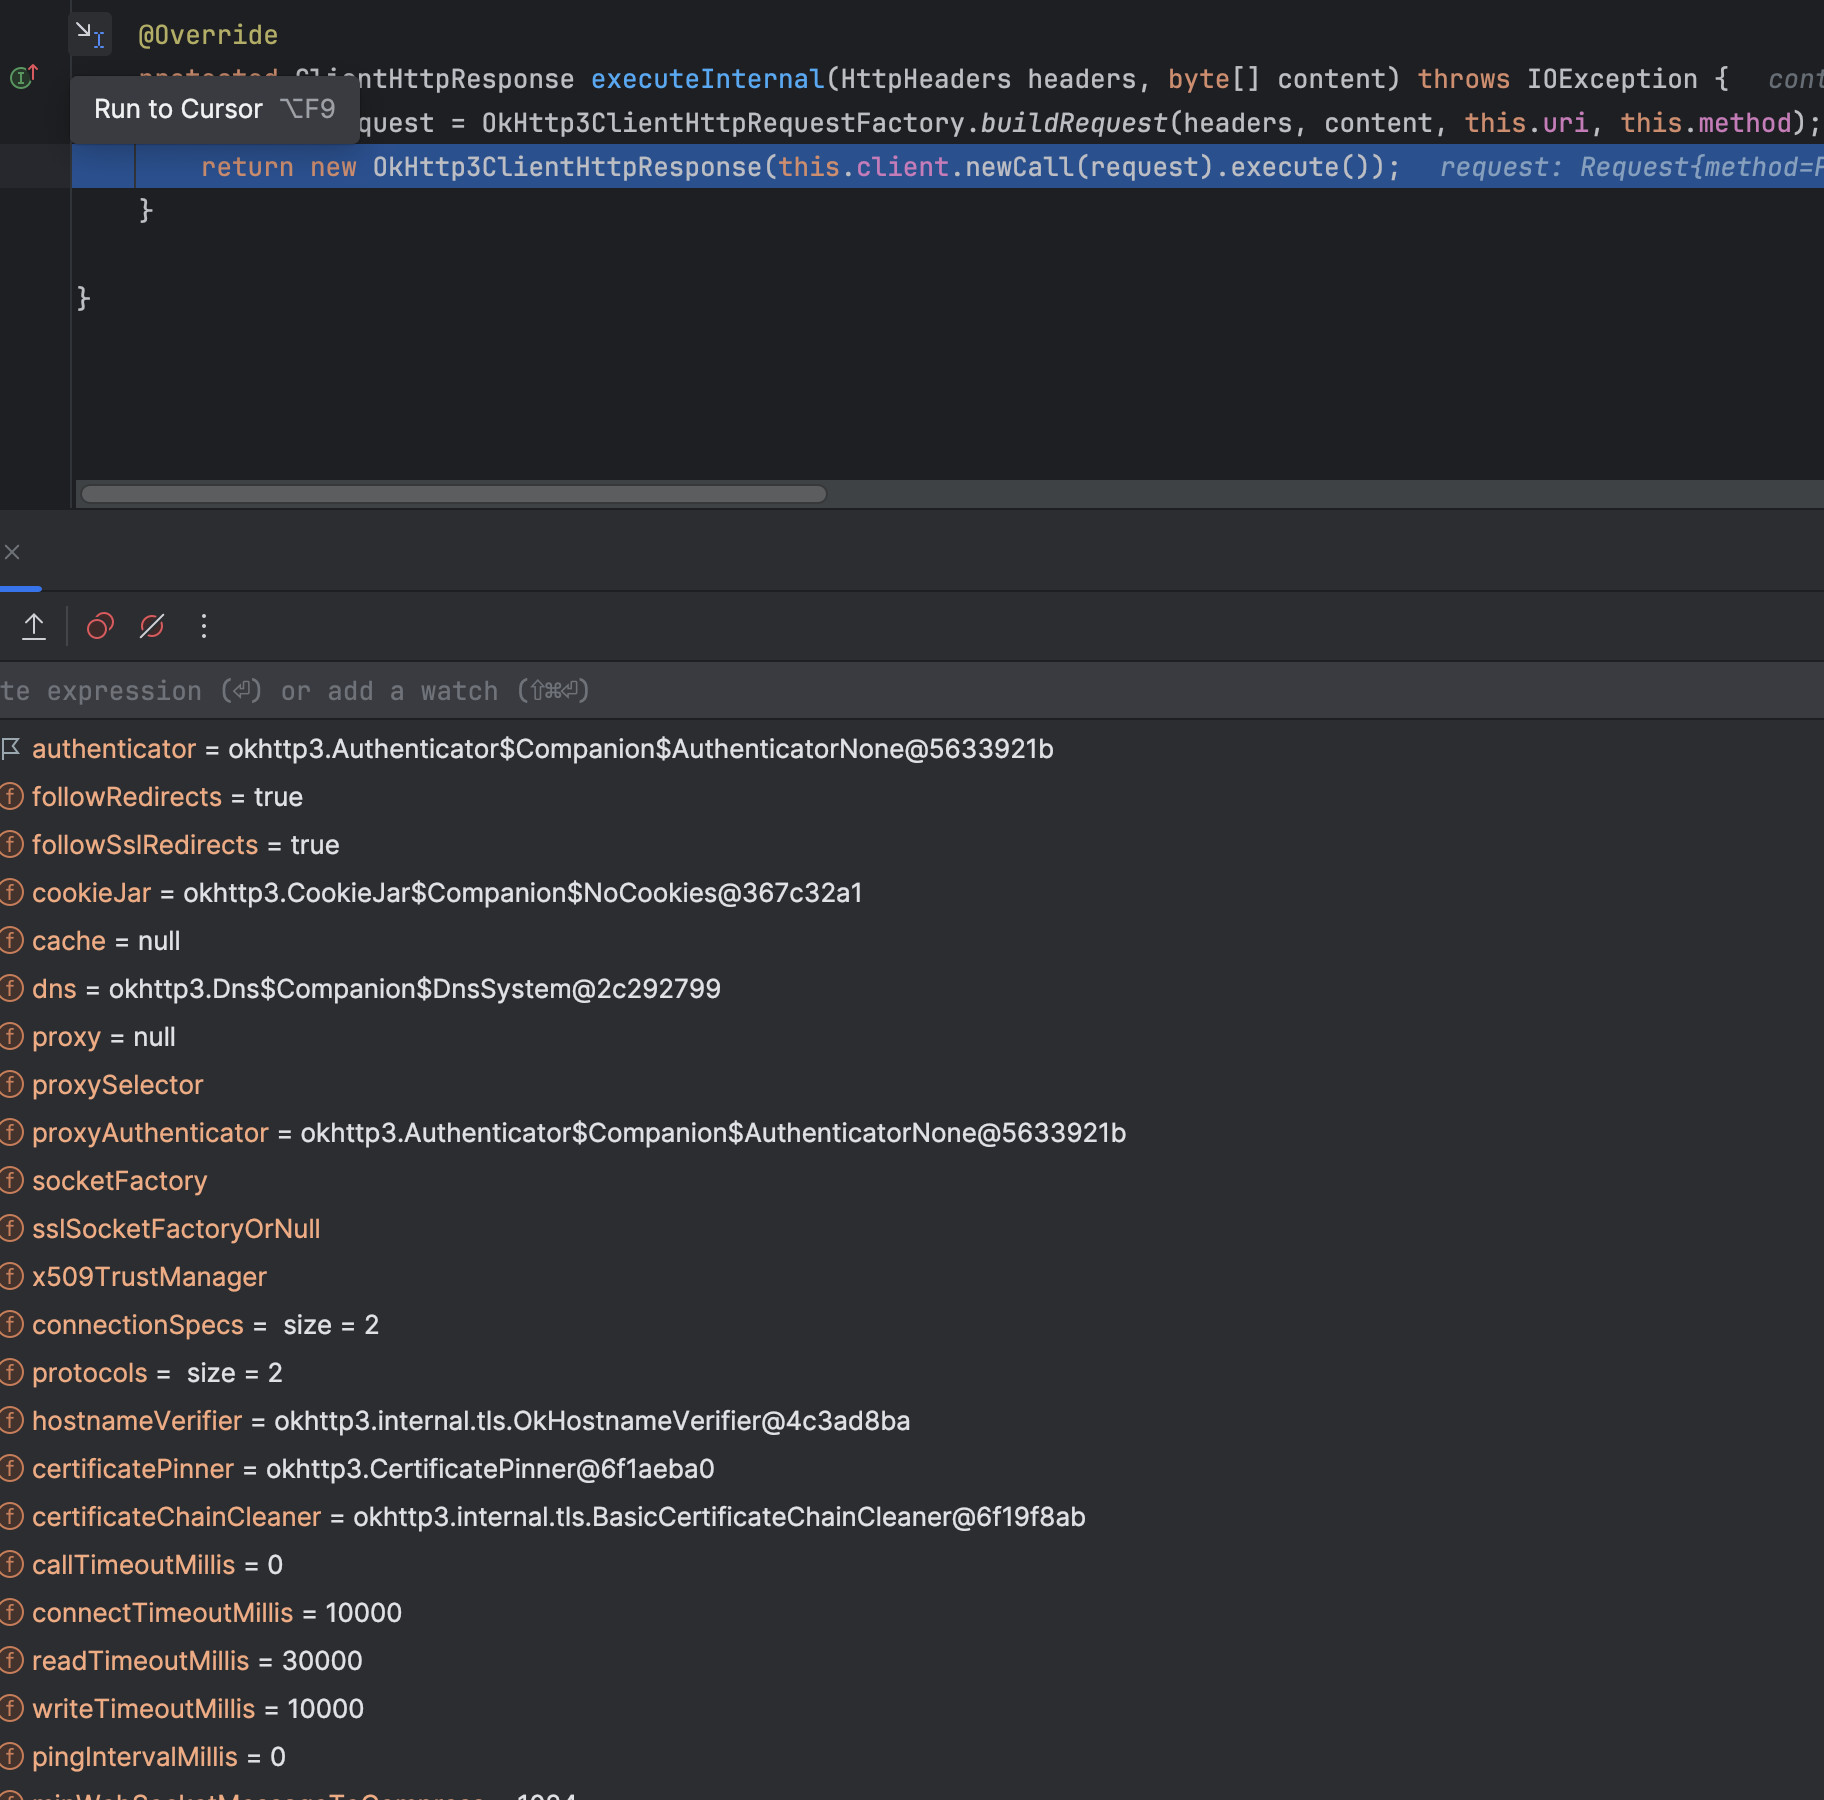
Task: Click the export threads up-arrow icon
Action: point(34,627)
